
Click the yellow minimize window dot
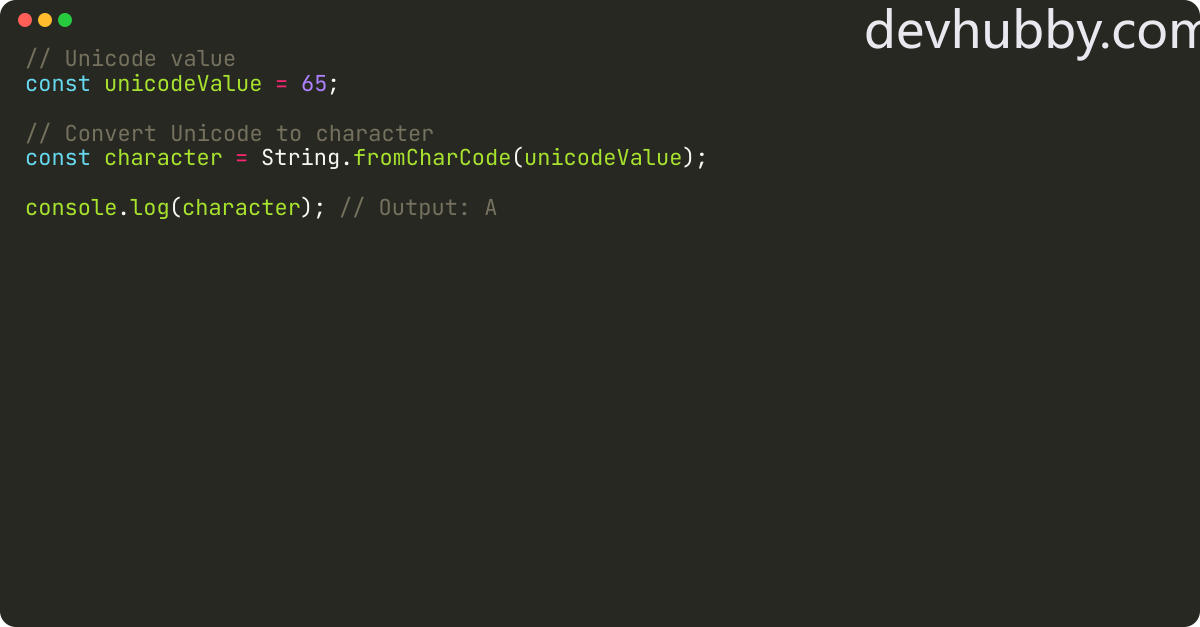(x=45, y=20)
